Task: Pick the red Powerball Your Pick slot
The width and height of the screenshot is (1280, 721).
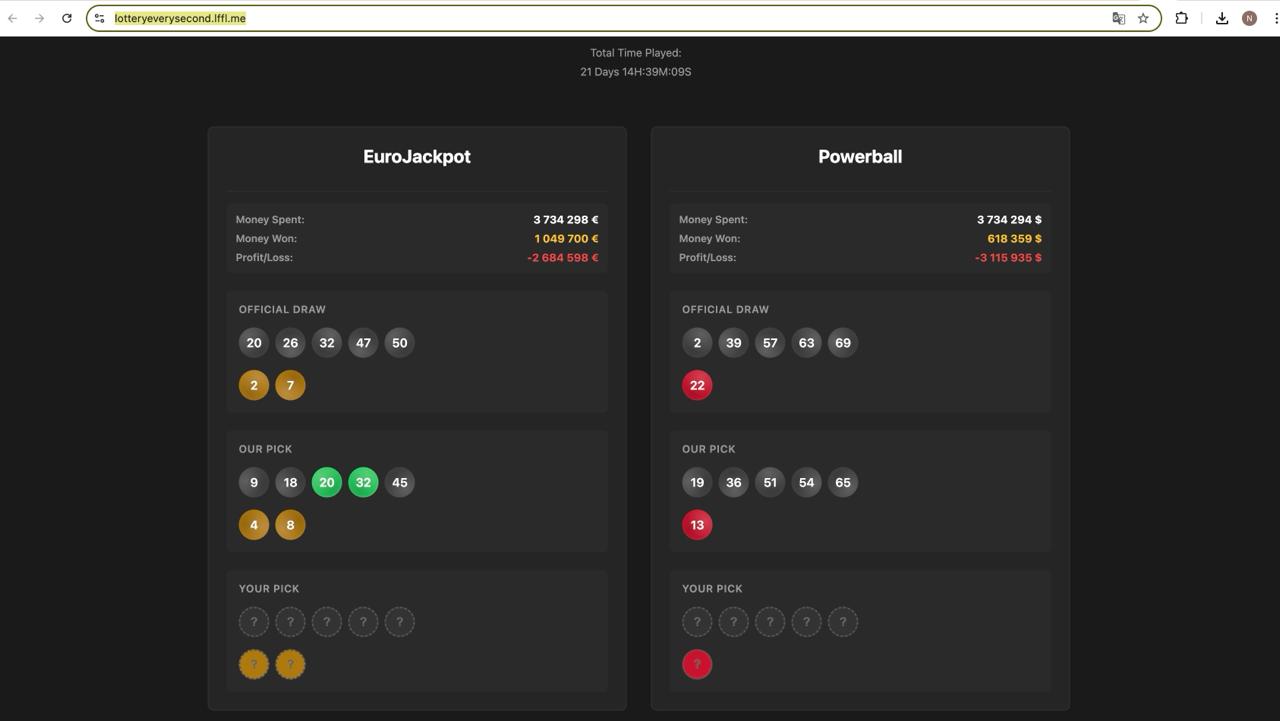Action: click(x=697, y=664)
